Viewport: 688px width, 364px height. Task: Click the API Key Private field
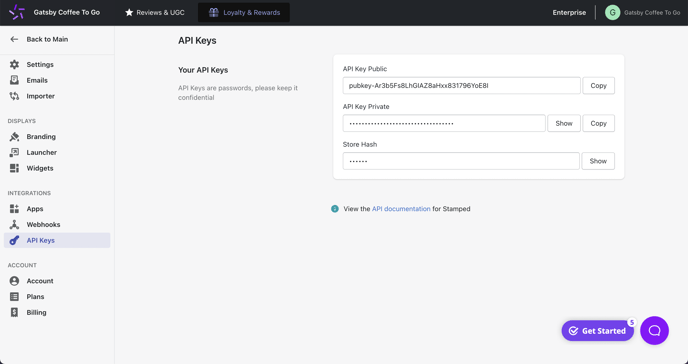444,123
